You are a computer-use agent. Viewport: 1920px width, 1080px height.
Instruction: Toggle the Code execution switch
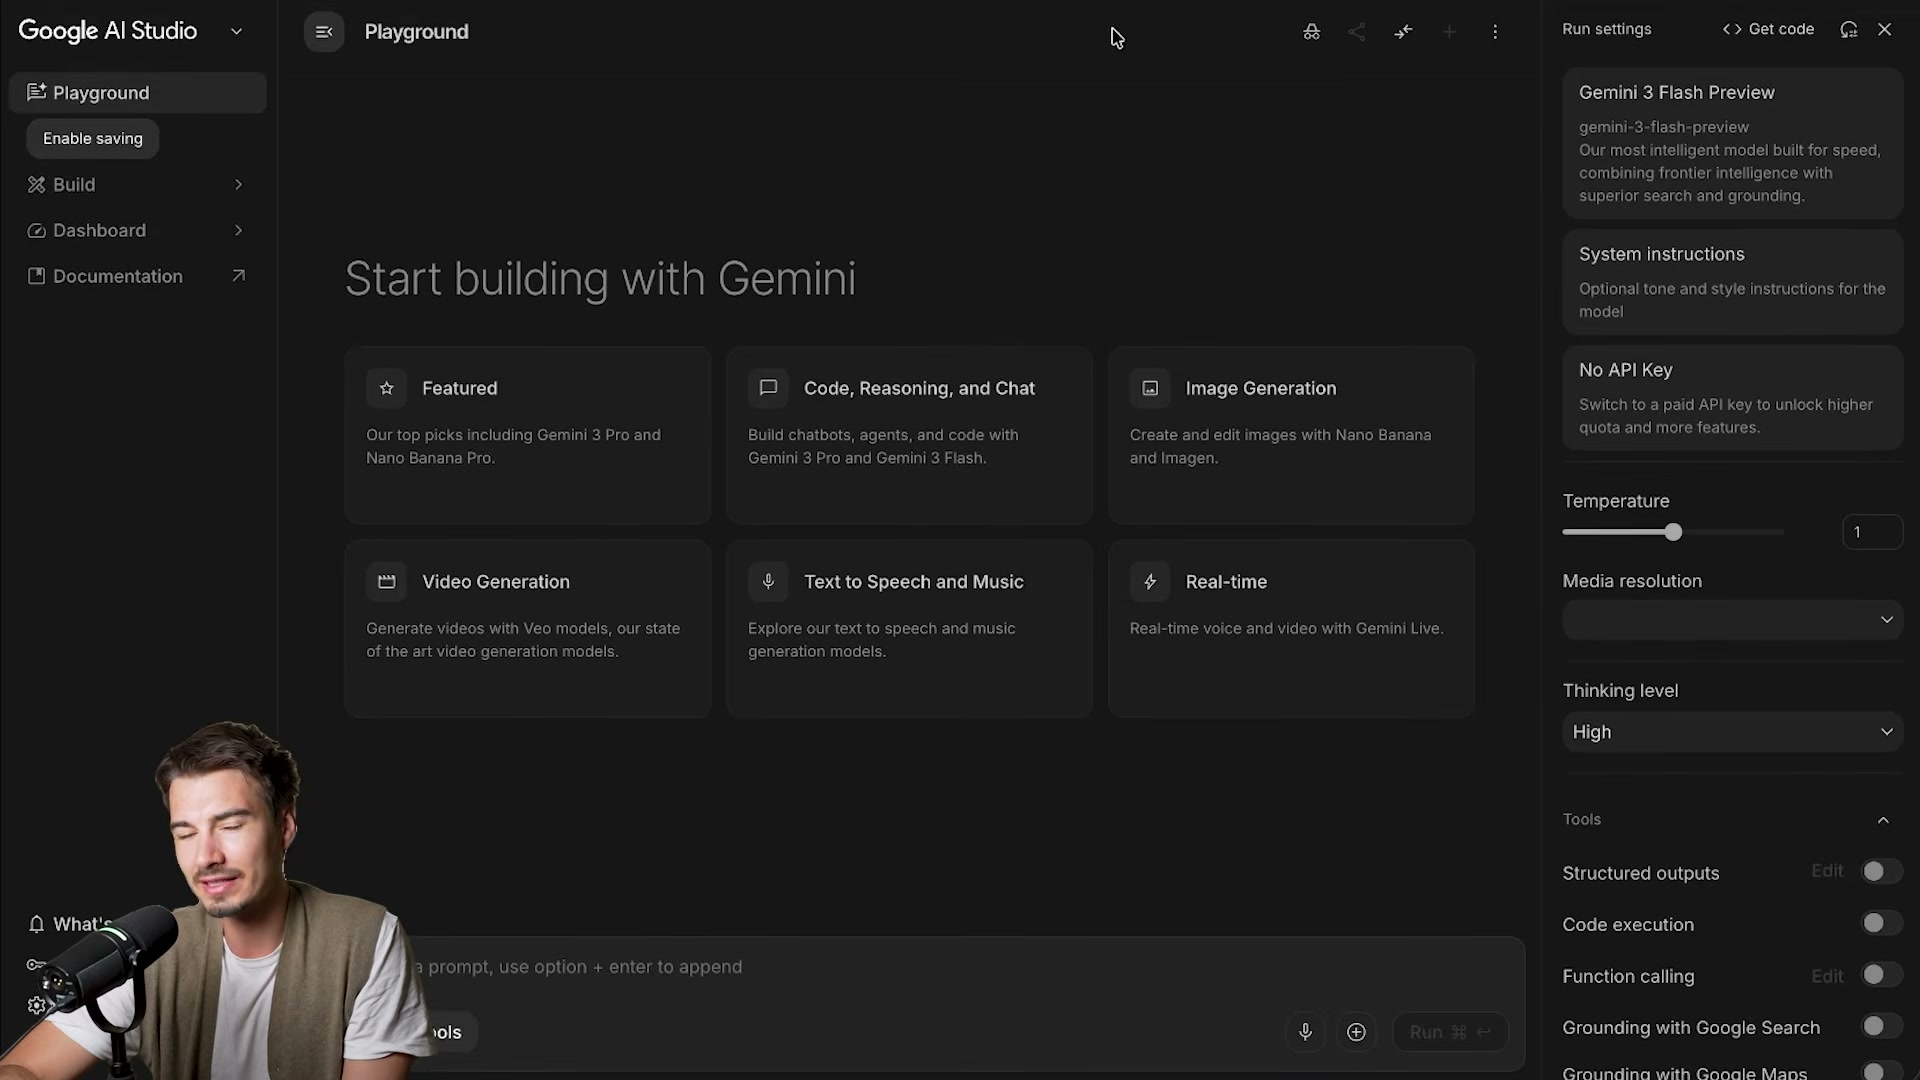pyautogui.click(x=1881, y=924)
